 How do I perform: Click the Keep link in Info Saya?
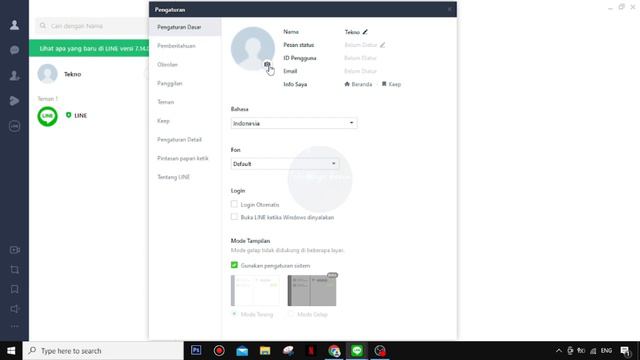coord(391,84)
